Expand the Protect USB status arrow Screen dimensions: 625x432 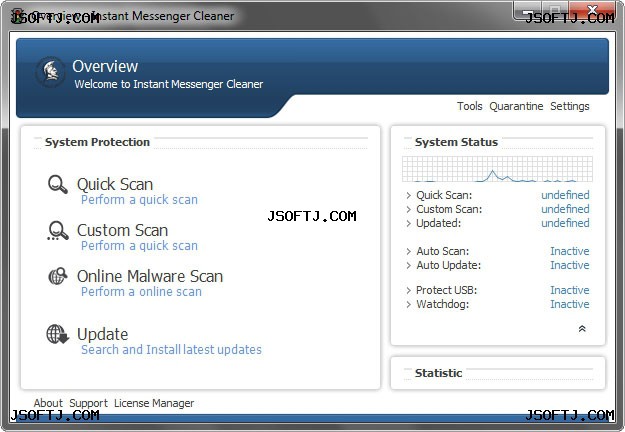pos(409,290)
